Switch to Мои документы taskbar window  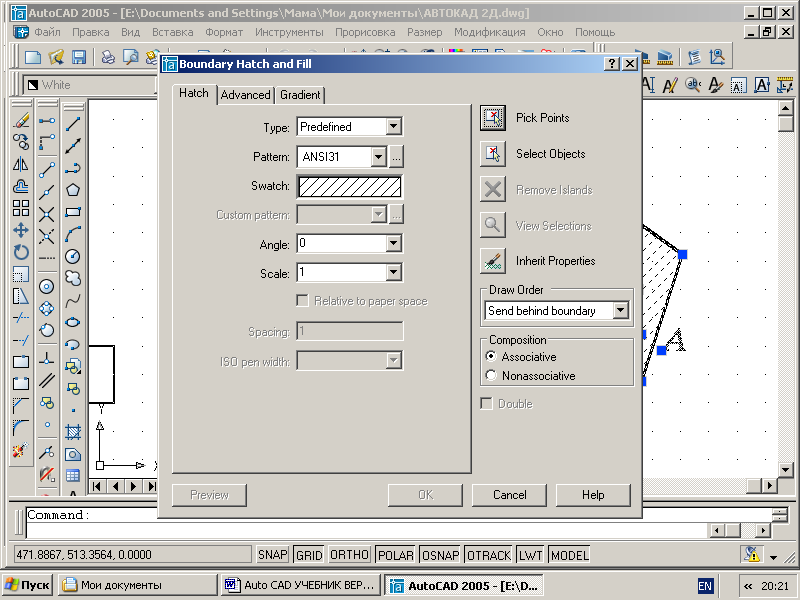(x=138, y=585)
